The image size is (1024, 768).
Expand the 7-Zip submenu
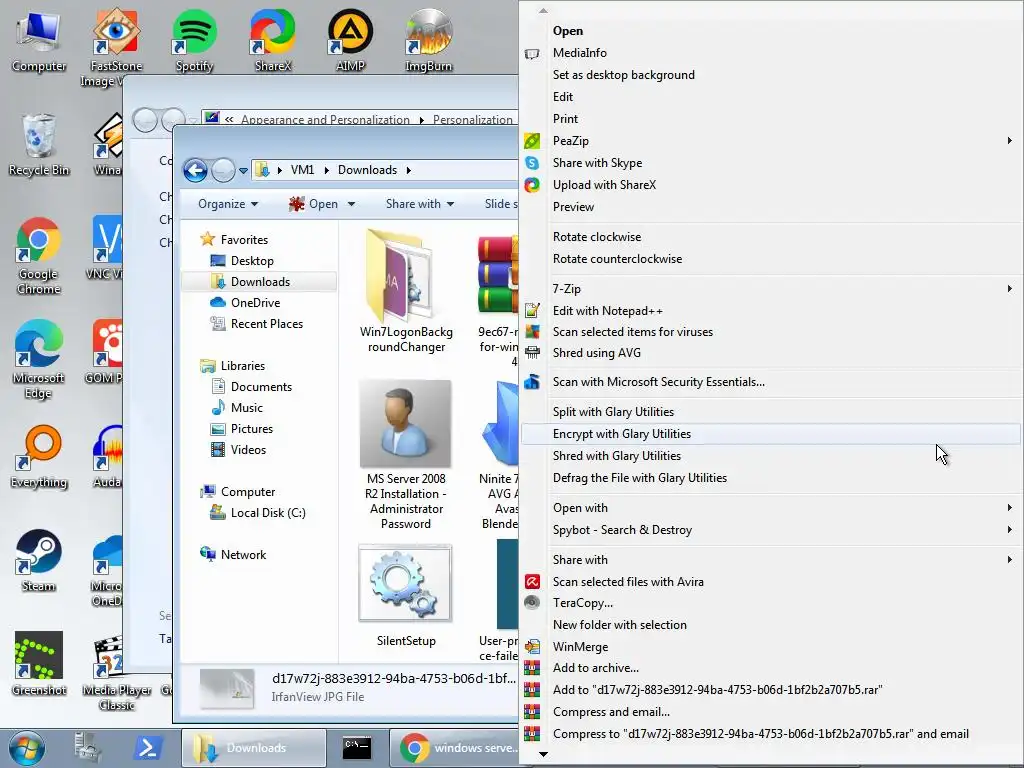pyautogui.click(x=771, y=289)
